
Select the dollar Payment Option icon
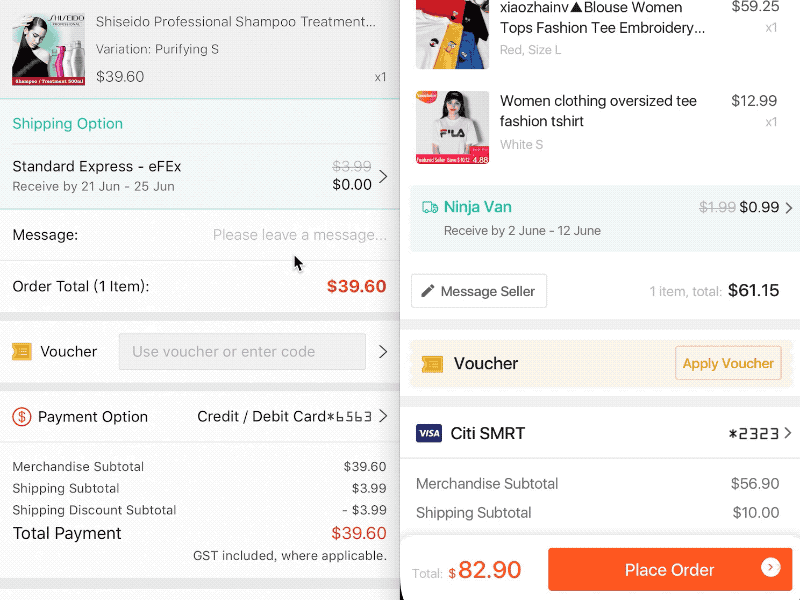coord(20,417)
